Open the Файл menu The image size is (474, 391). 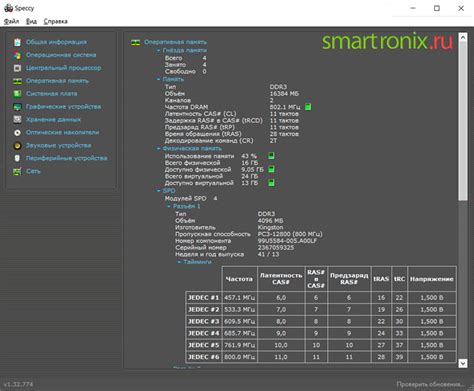pyautogui.click(x=11, y=21)
